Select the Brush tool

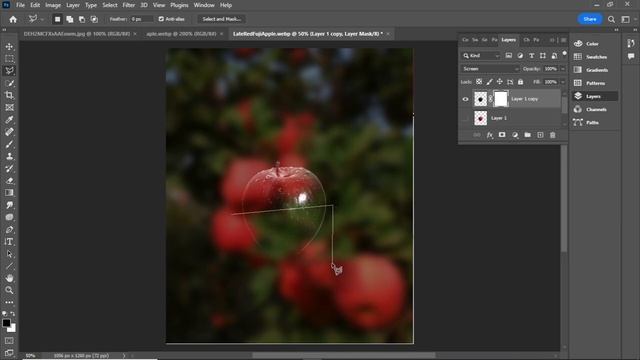pos(9,144)
